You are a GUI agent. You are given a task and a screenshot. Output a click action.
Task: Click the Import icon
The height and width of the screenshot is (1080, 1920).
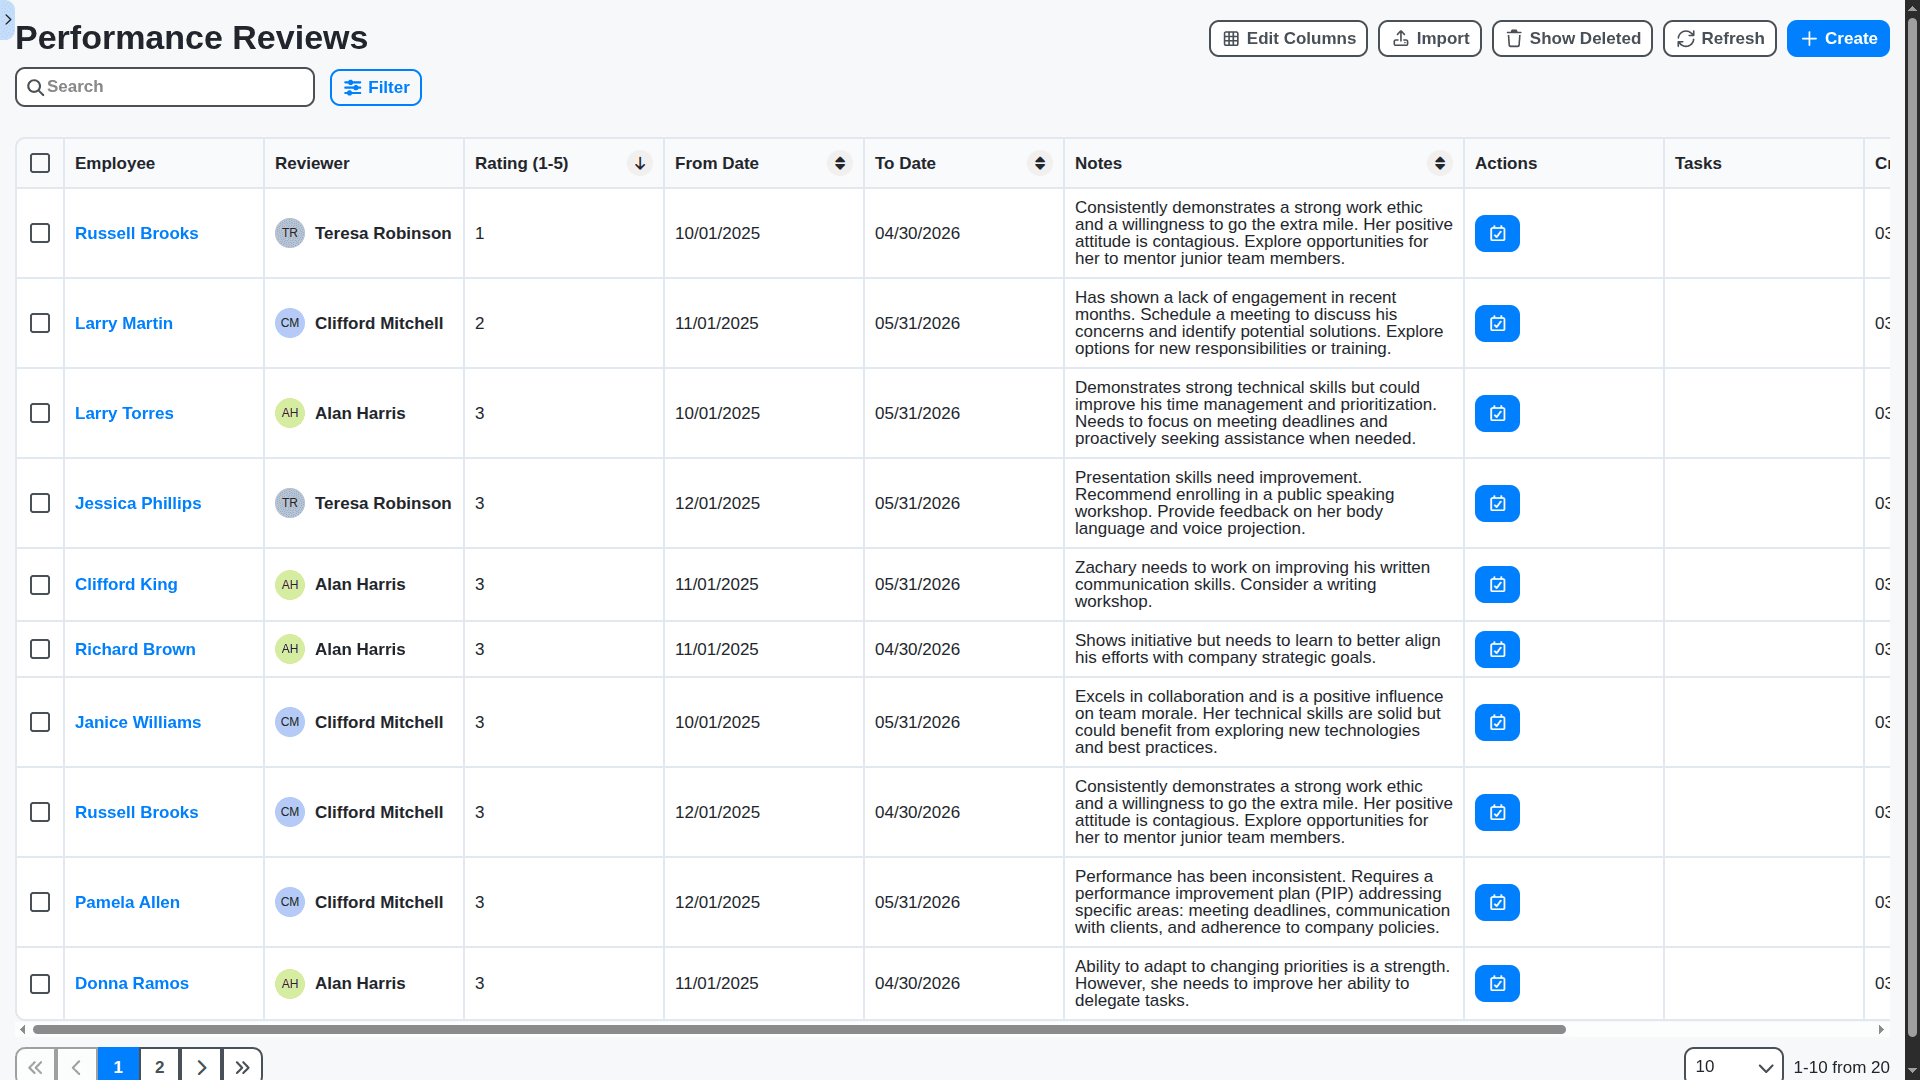(x=1400, y=38)
